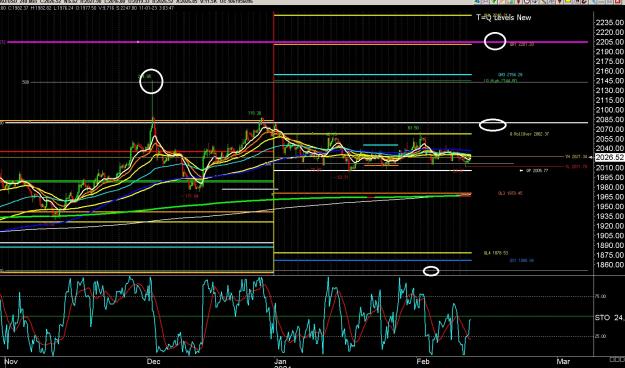
Task: Click the 1890.00 price axis label
Action: tap(610, 246)
